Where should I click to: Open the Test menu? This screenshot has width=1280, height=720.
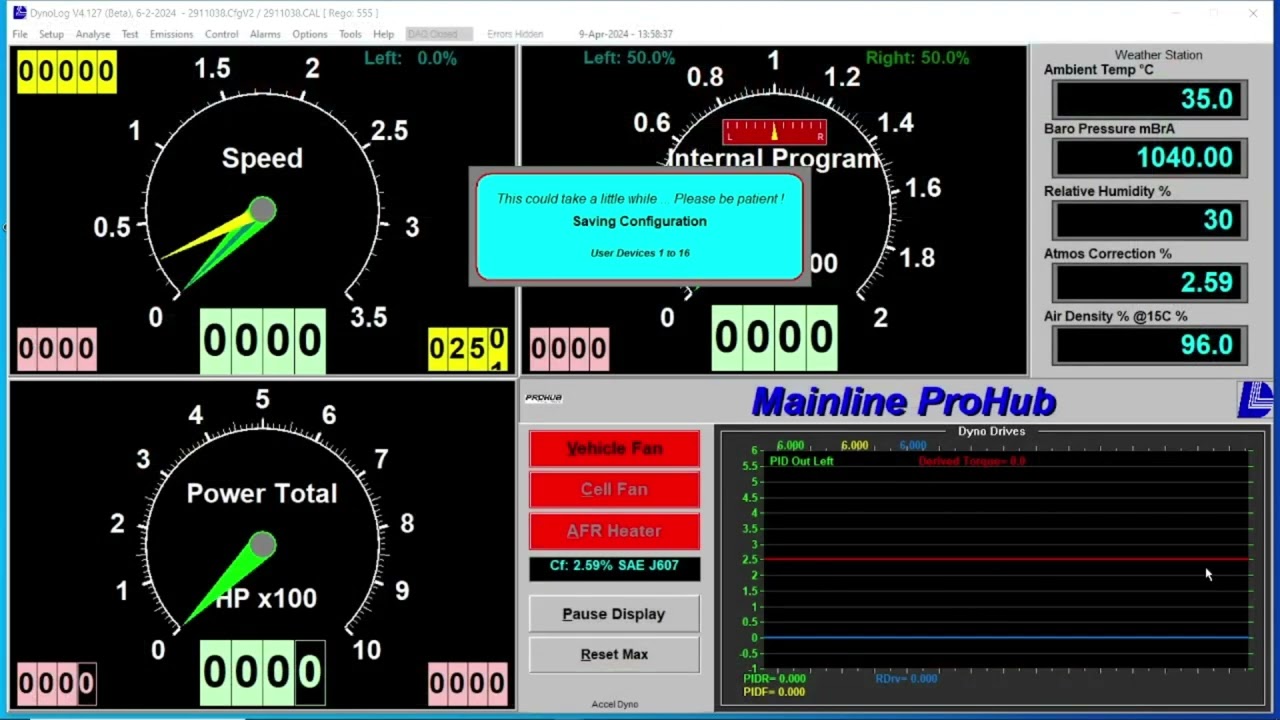click(130, 34)
